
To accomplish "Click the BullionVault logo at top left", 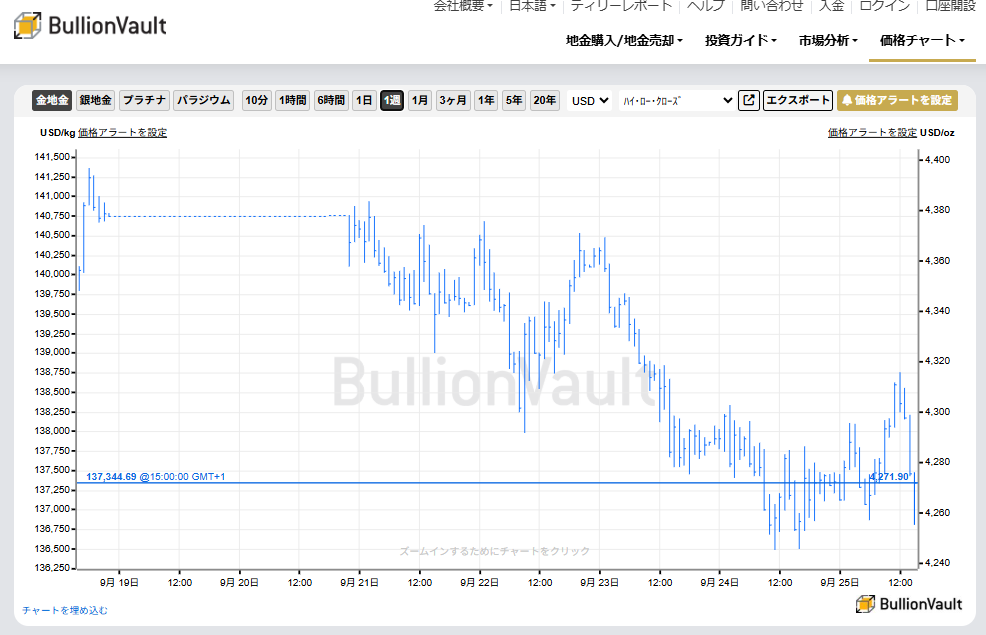I will (90, 26).
